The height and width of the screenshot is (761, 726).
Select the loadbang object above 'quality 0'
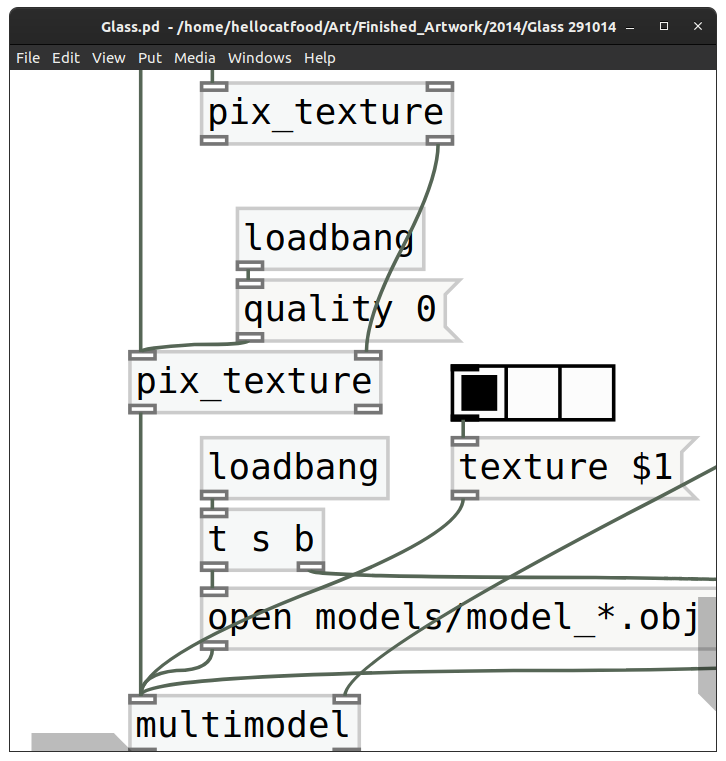[x=330, y=239]
